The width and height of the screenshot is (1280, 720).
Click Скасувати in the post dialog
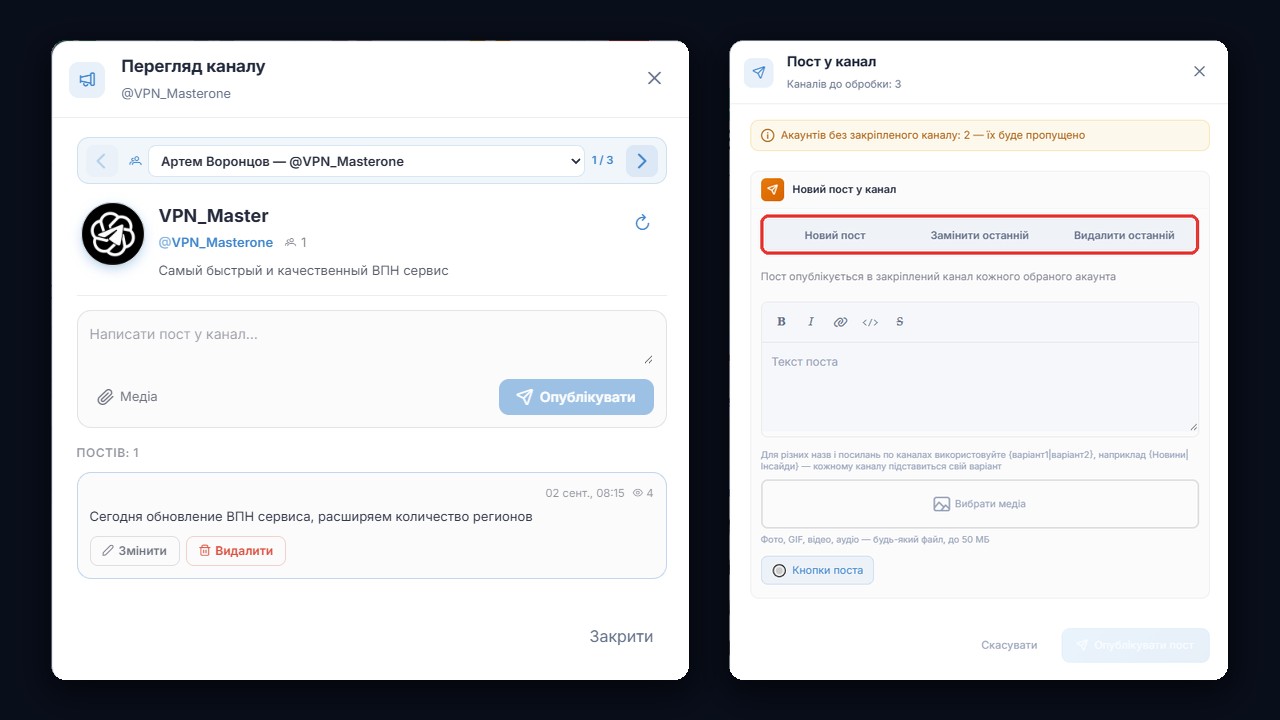pos(1009,645)
